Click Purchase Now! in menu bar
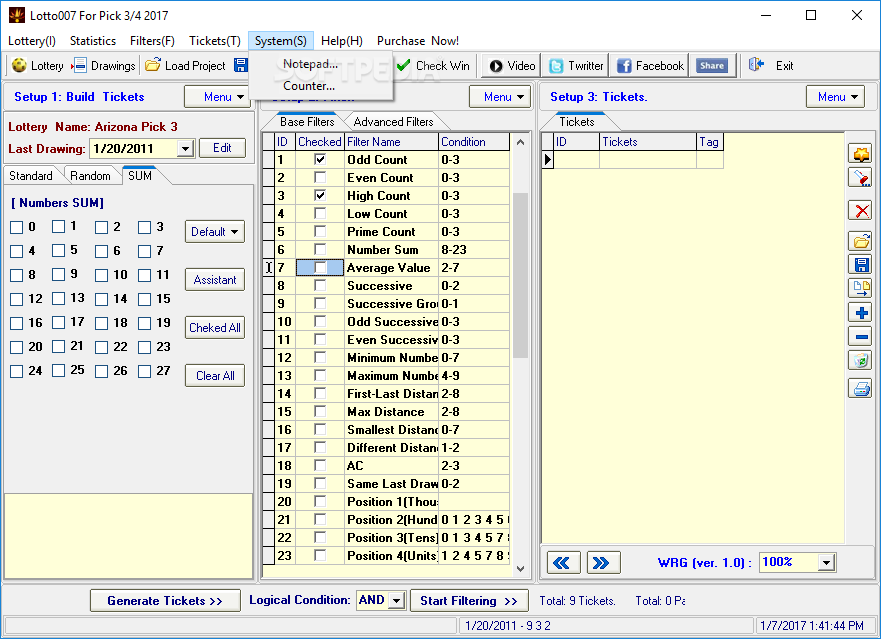The height and width of the screenshot is (639, 881). (x=417, y=40)
